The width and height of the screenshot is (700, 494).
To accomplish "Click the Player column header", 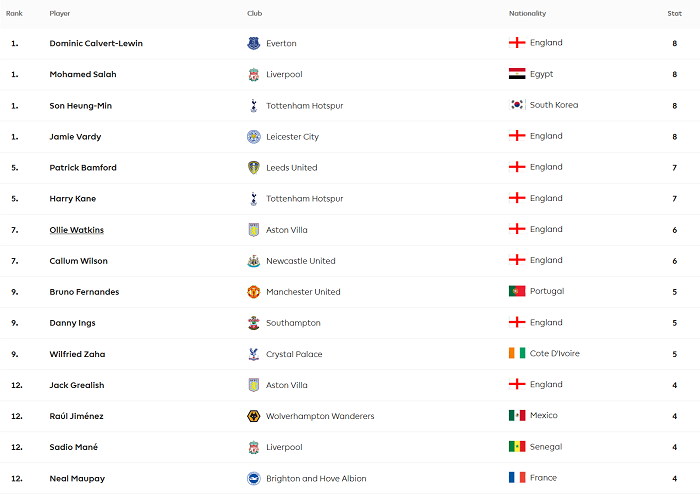I will coord(60,13).
